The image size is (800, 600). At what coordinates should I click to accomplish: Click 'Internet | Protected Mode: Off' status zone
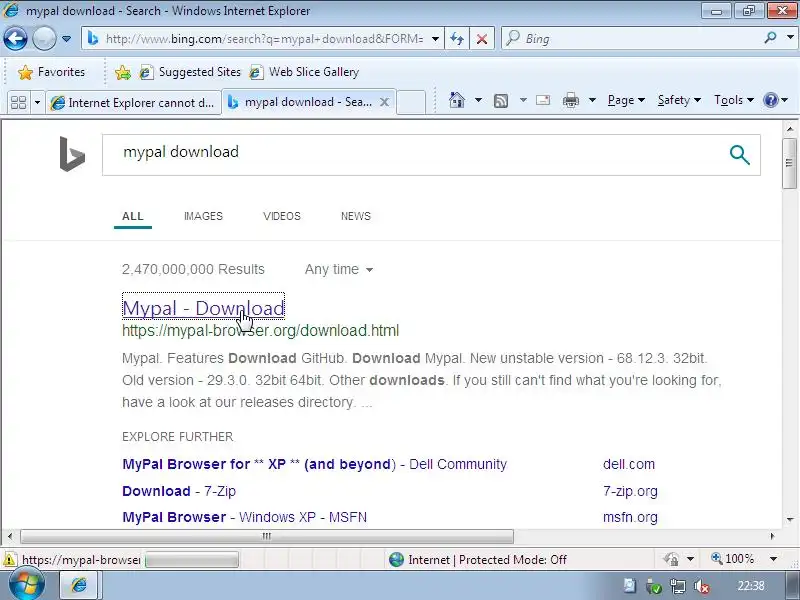(x=478, y=560)
